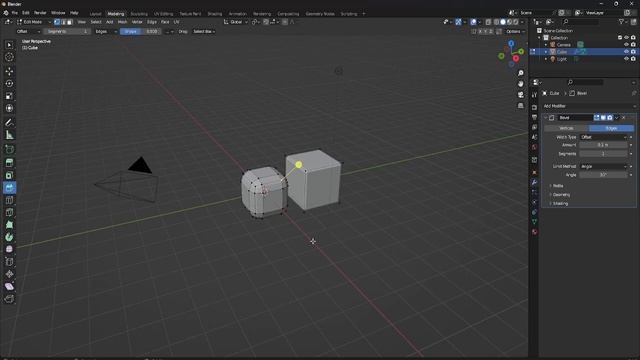Select Edges affect mode in Bevel modifier
This screenshot has width=640, height=360.
[611, 128]
